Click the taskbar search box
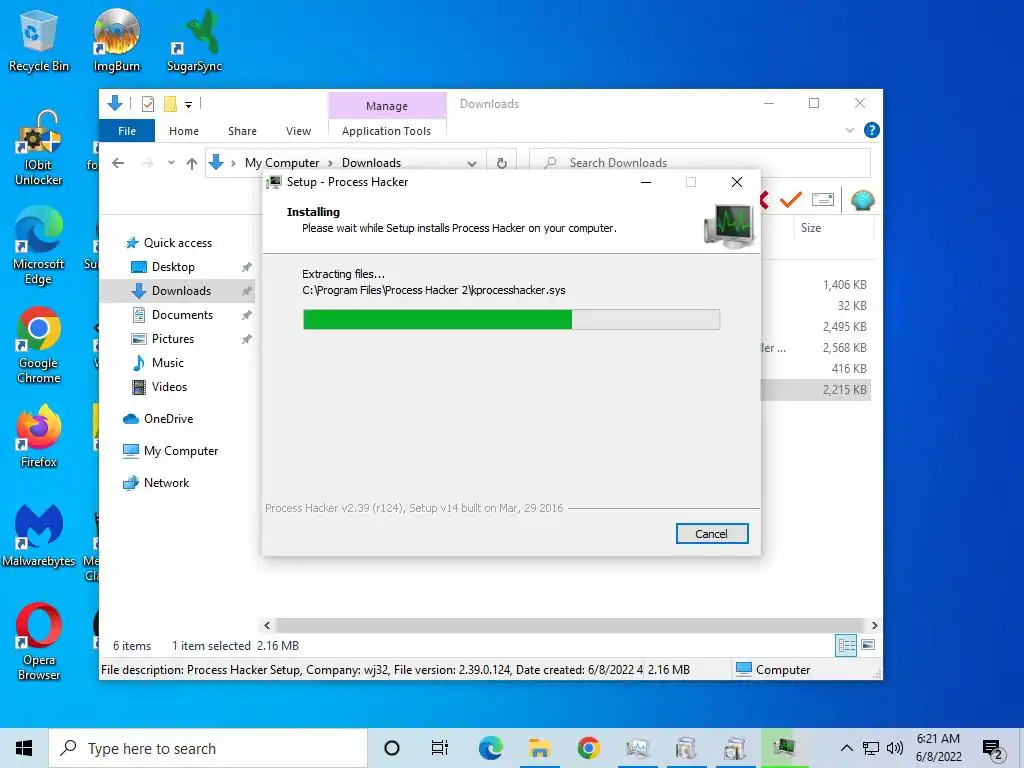1024x768 pixels. 208,748
